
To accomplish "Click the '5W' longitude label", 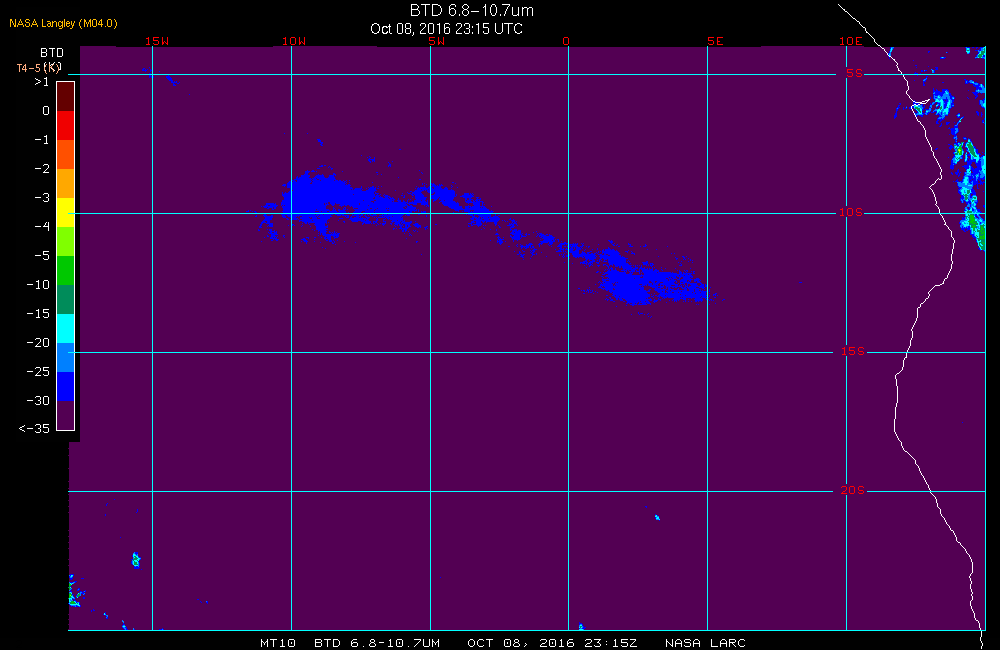I will coord(437,41).
